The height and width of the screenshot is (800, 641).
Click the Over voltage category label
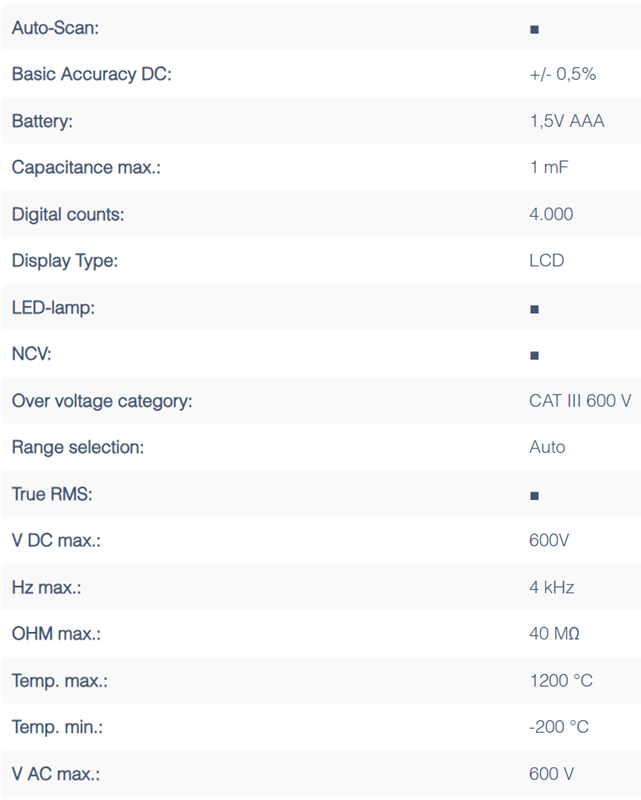[x=102, y=401]
